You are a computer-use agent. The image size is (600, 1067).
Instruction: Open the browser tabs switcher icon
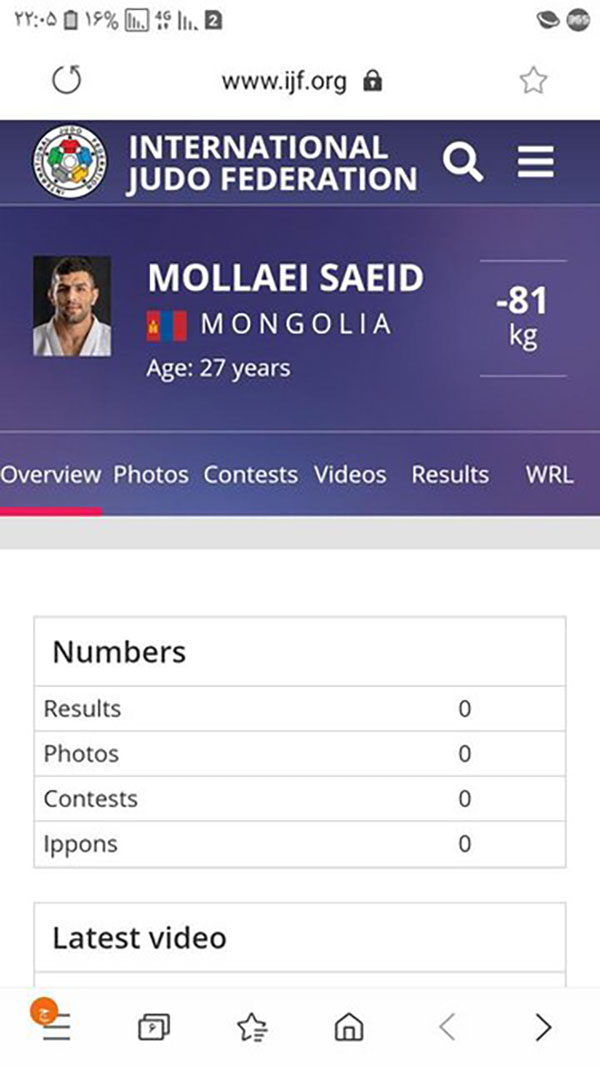click(154, 1027)
